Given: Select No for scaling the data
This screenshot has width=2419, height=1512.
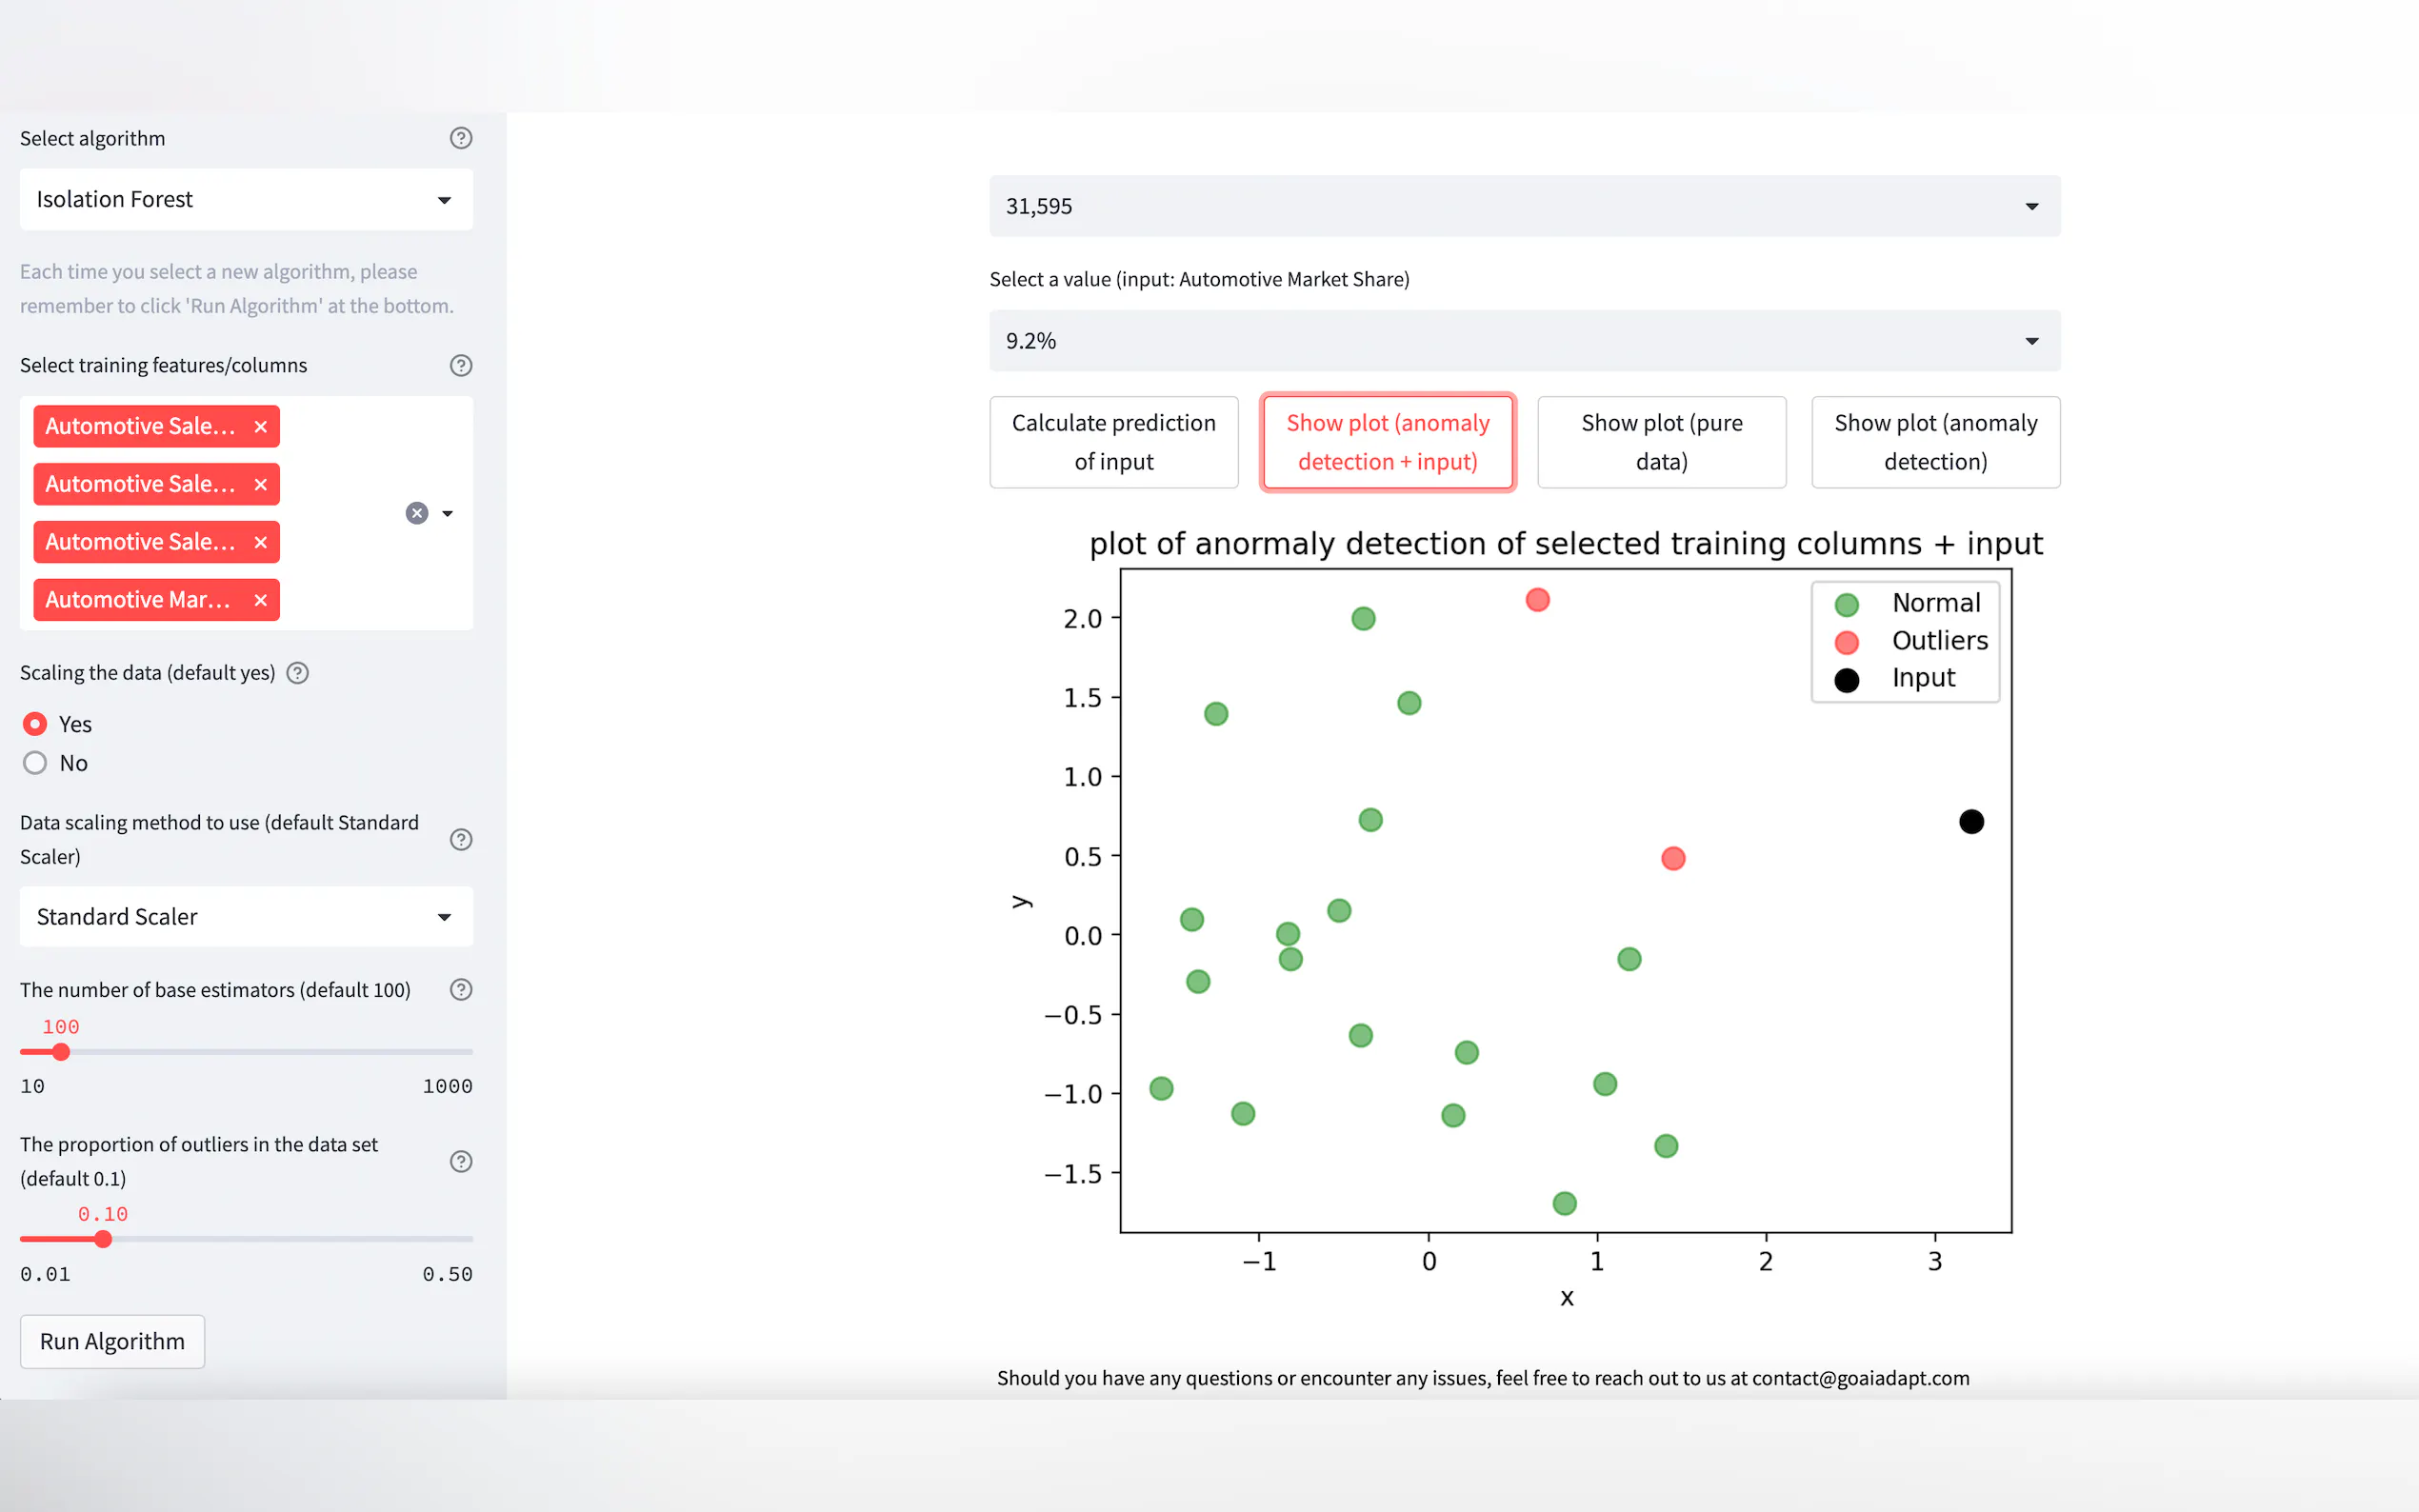Looking at the screenshot, I should [x=35, y=763].
